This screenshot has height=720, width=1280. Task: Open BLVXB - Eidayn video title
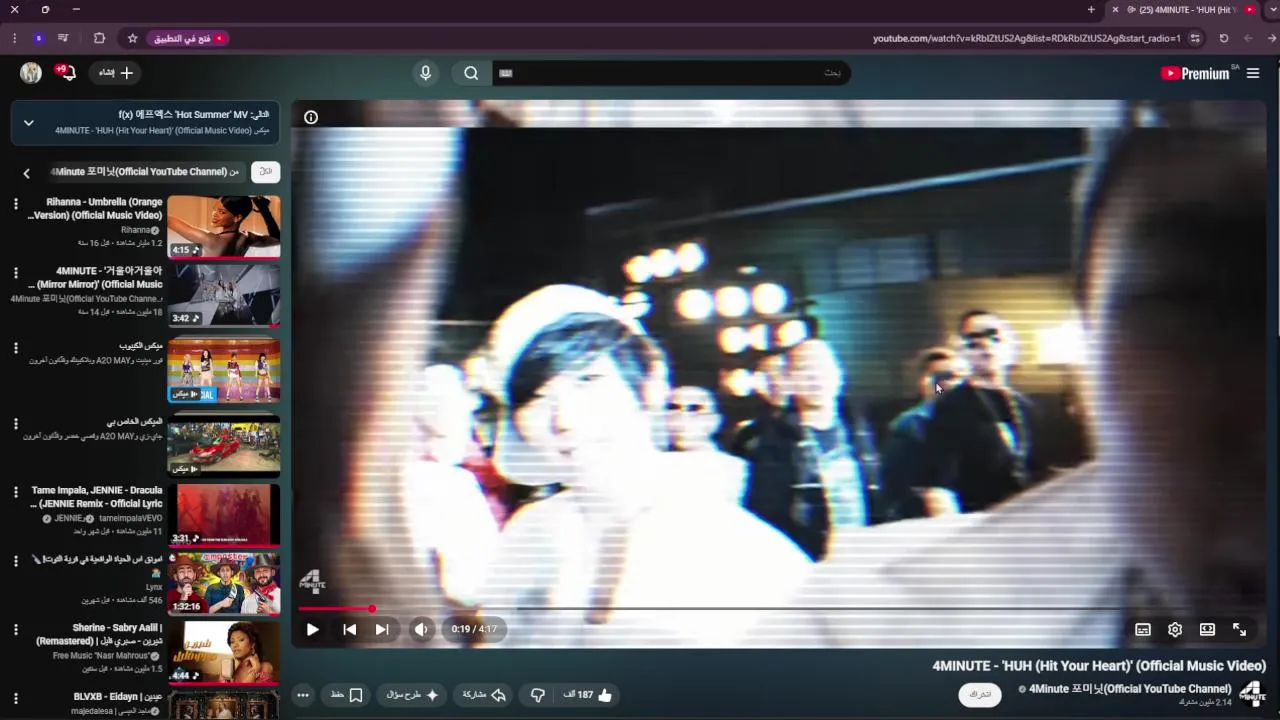click(118, 696)
